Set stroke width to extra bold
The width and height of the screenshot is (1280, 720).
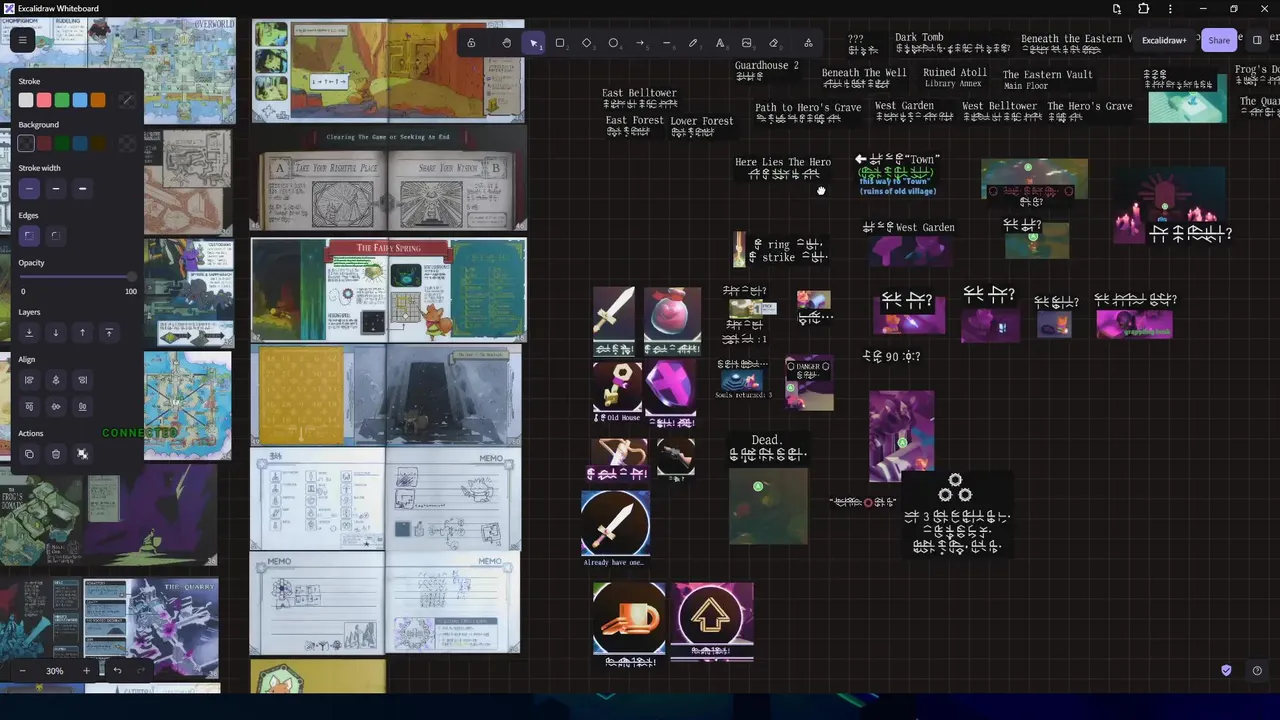click(82, 188)
